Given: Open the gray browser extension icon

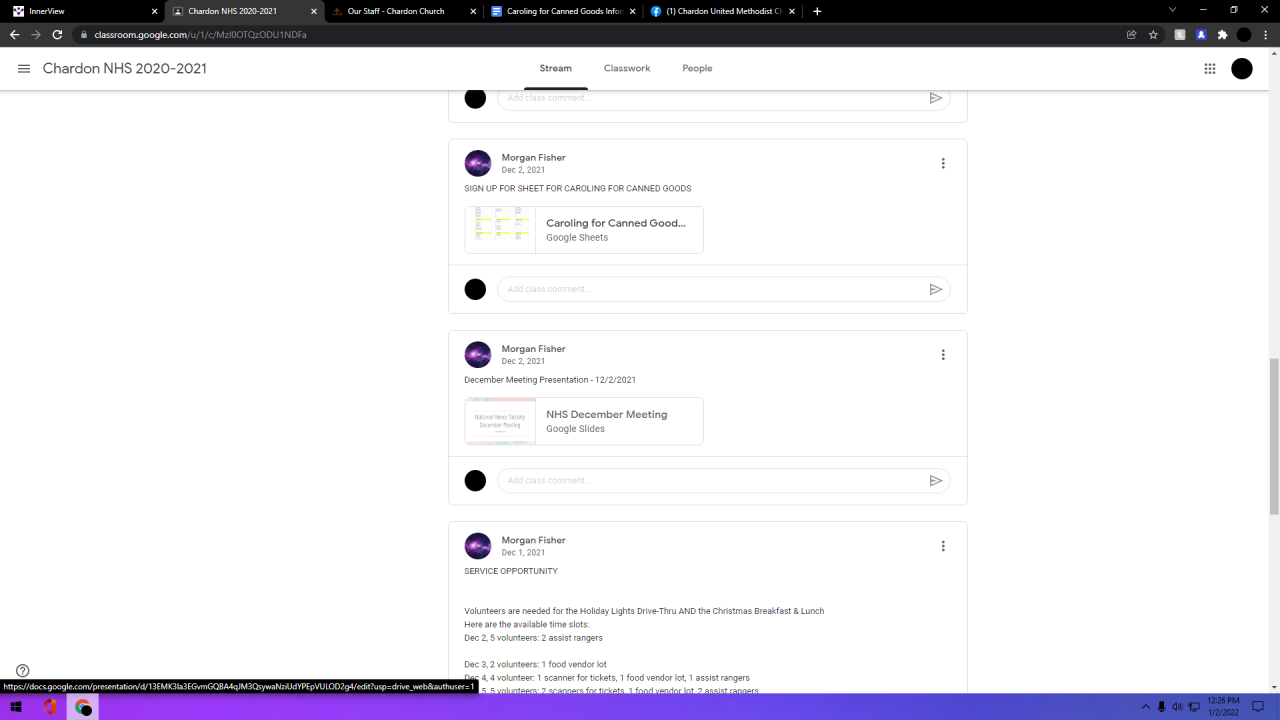Looking at the screenshot, I should pos(1180,34).
